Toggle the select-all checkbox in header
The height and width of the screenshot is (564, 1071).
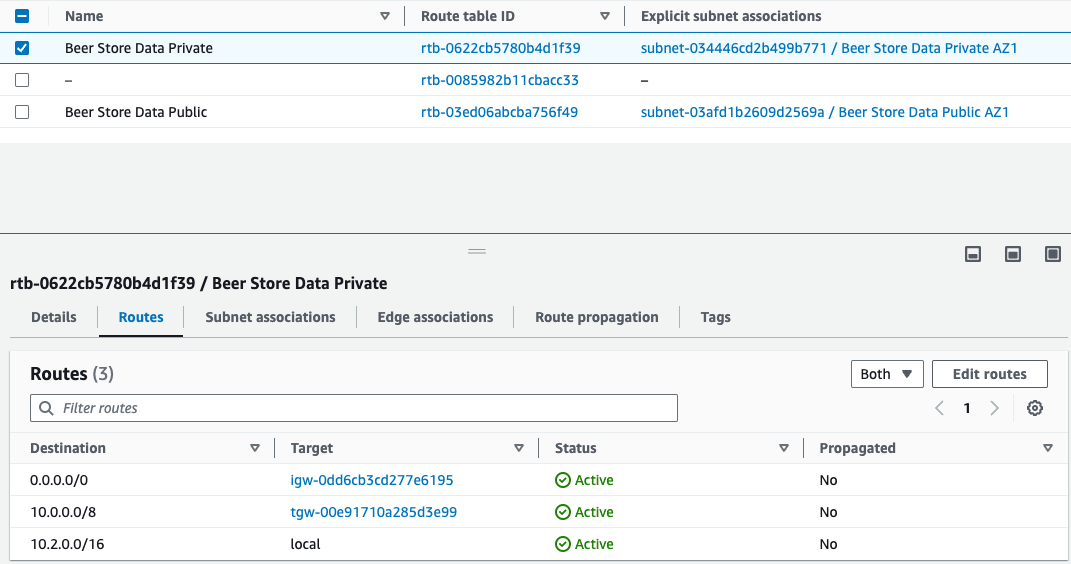pyautogui.click(x=22, y=16)
